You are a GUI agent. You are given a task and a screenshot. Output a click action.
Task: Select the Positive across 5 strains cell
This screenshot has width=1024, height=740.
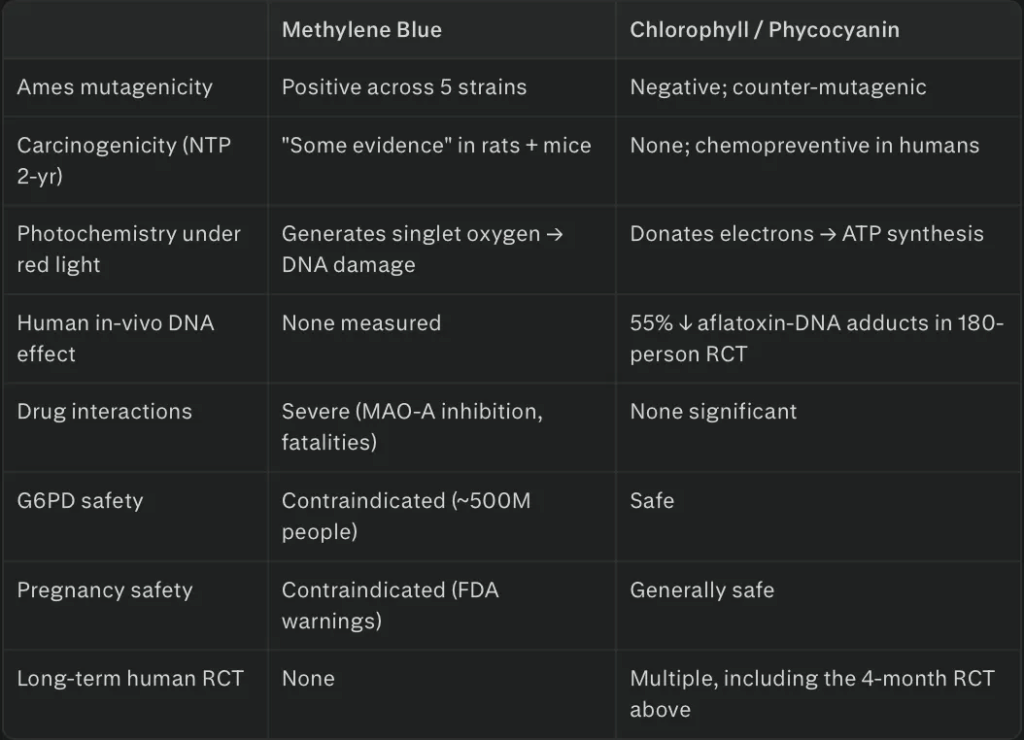[x=404, y=88]
